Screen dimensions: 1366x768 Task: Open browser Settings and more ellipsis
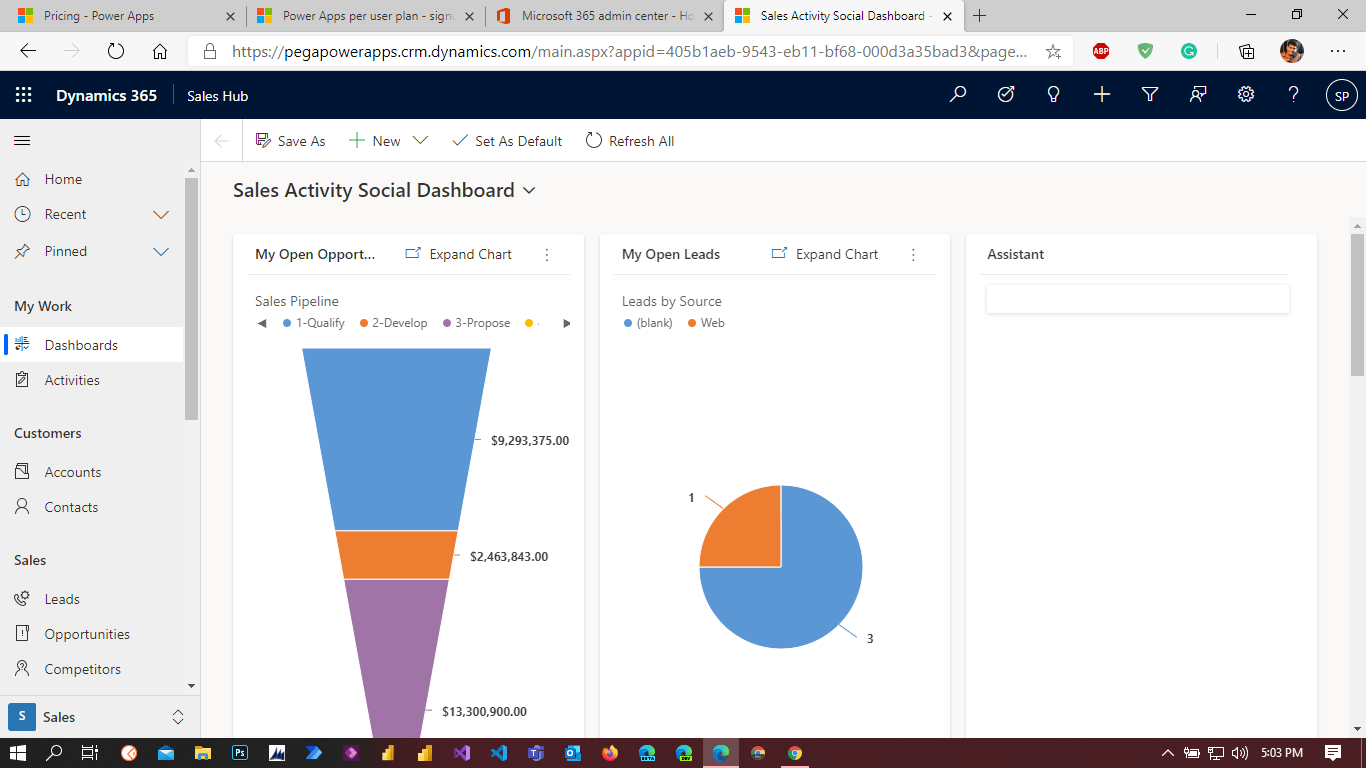tap(1338, 51)
